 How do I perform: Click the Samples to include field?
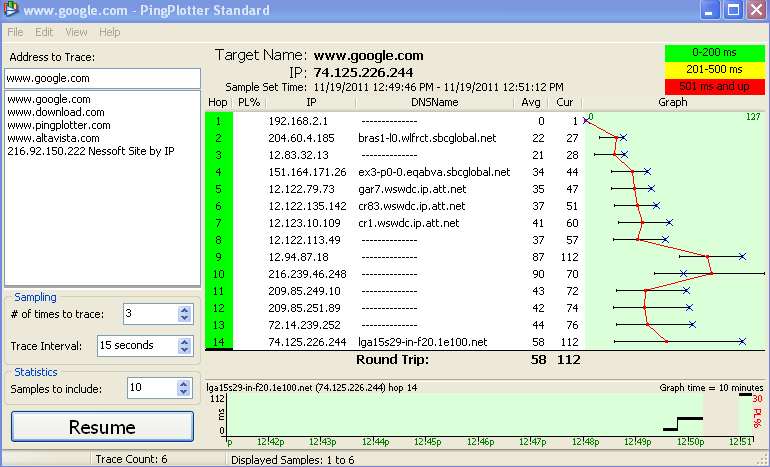pos(152,388)
